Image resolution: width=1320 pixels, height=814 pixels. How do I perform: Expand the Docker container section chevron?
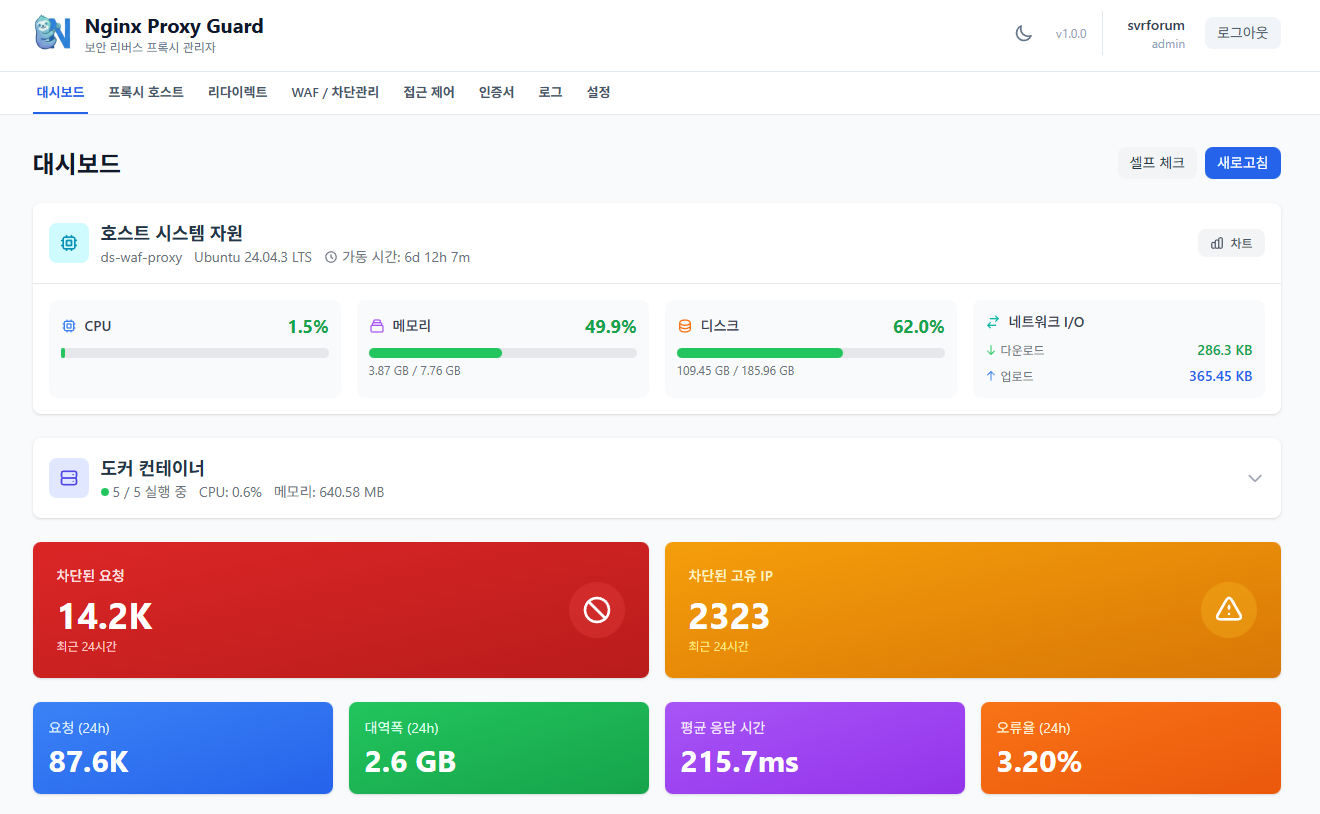pyautogui.click(x=1255, y=478)
